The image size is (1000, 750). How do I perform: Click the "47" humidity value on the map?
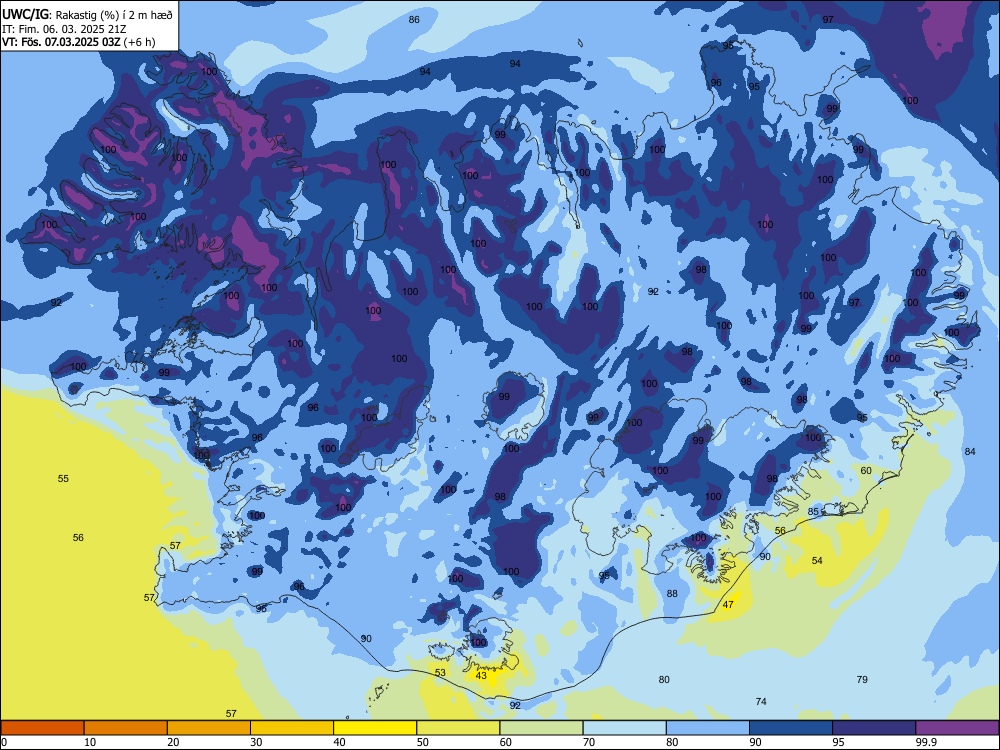728,605
